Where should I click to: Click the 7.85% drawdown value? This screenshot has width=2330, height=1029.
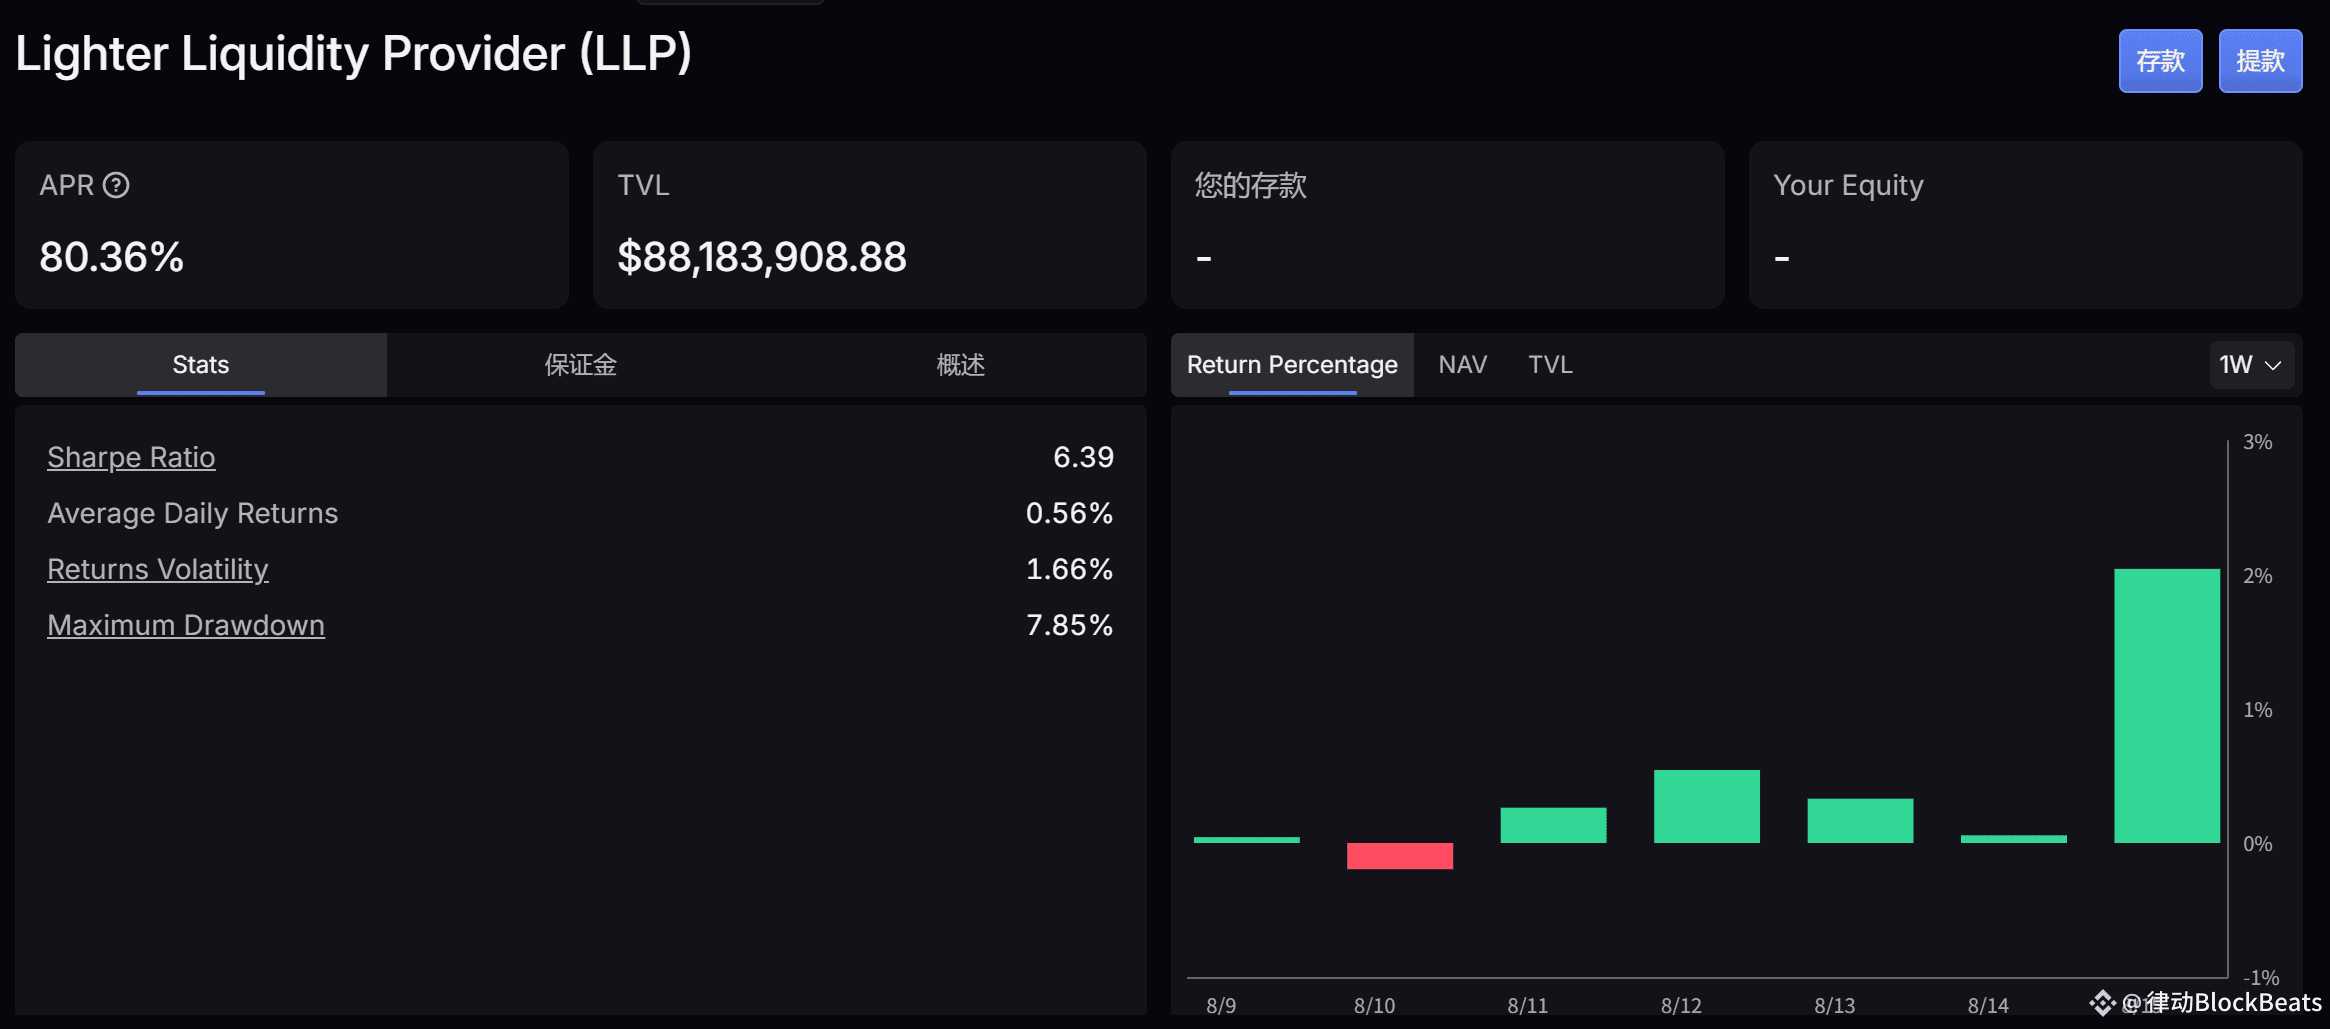pos(1069,625)
